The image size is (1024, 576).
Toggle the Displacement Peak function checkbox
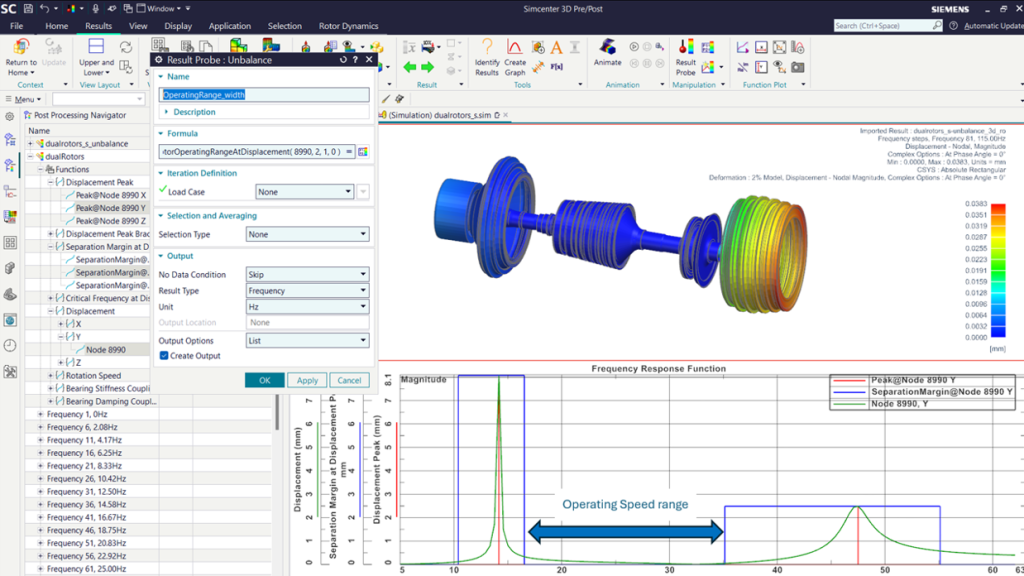[x=60, y=182]
